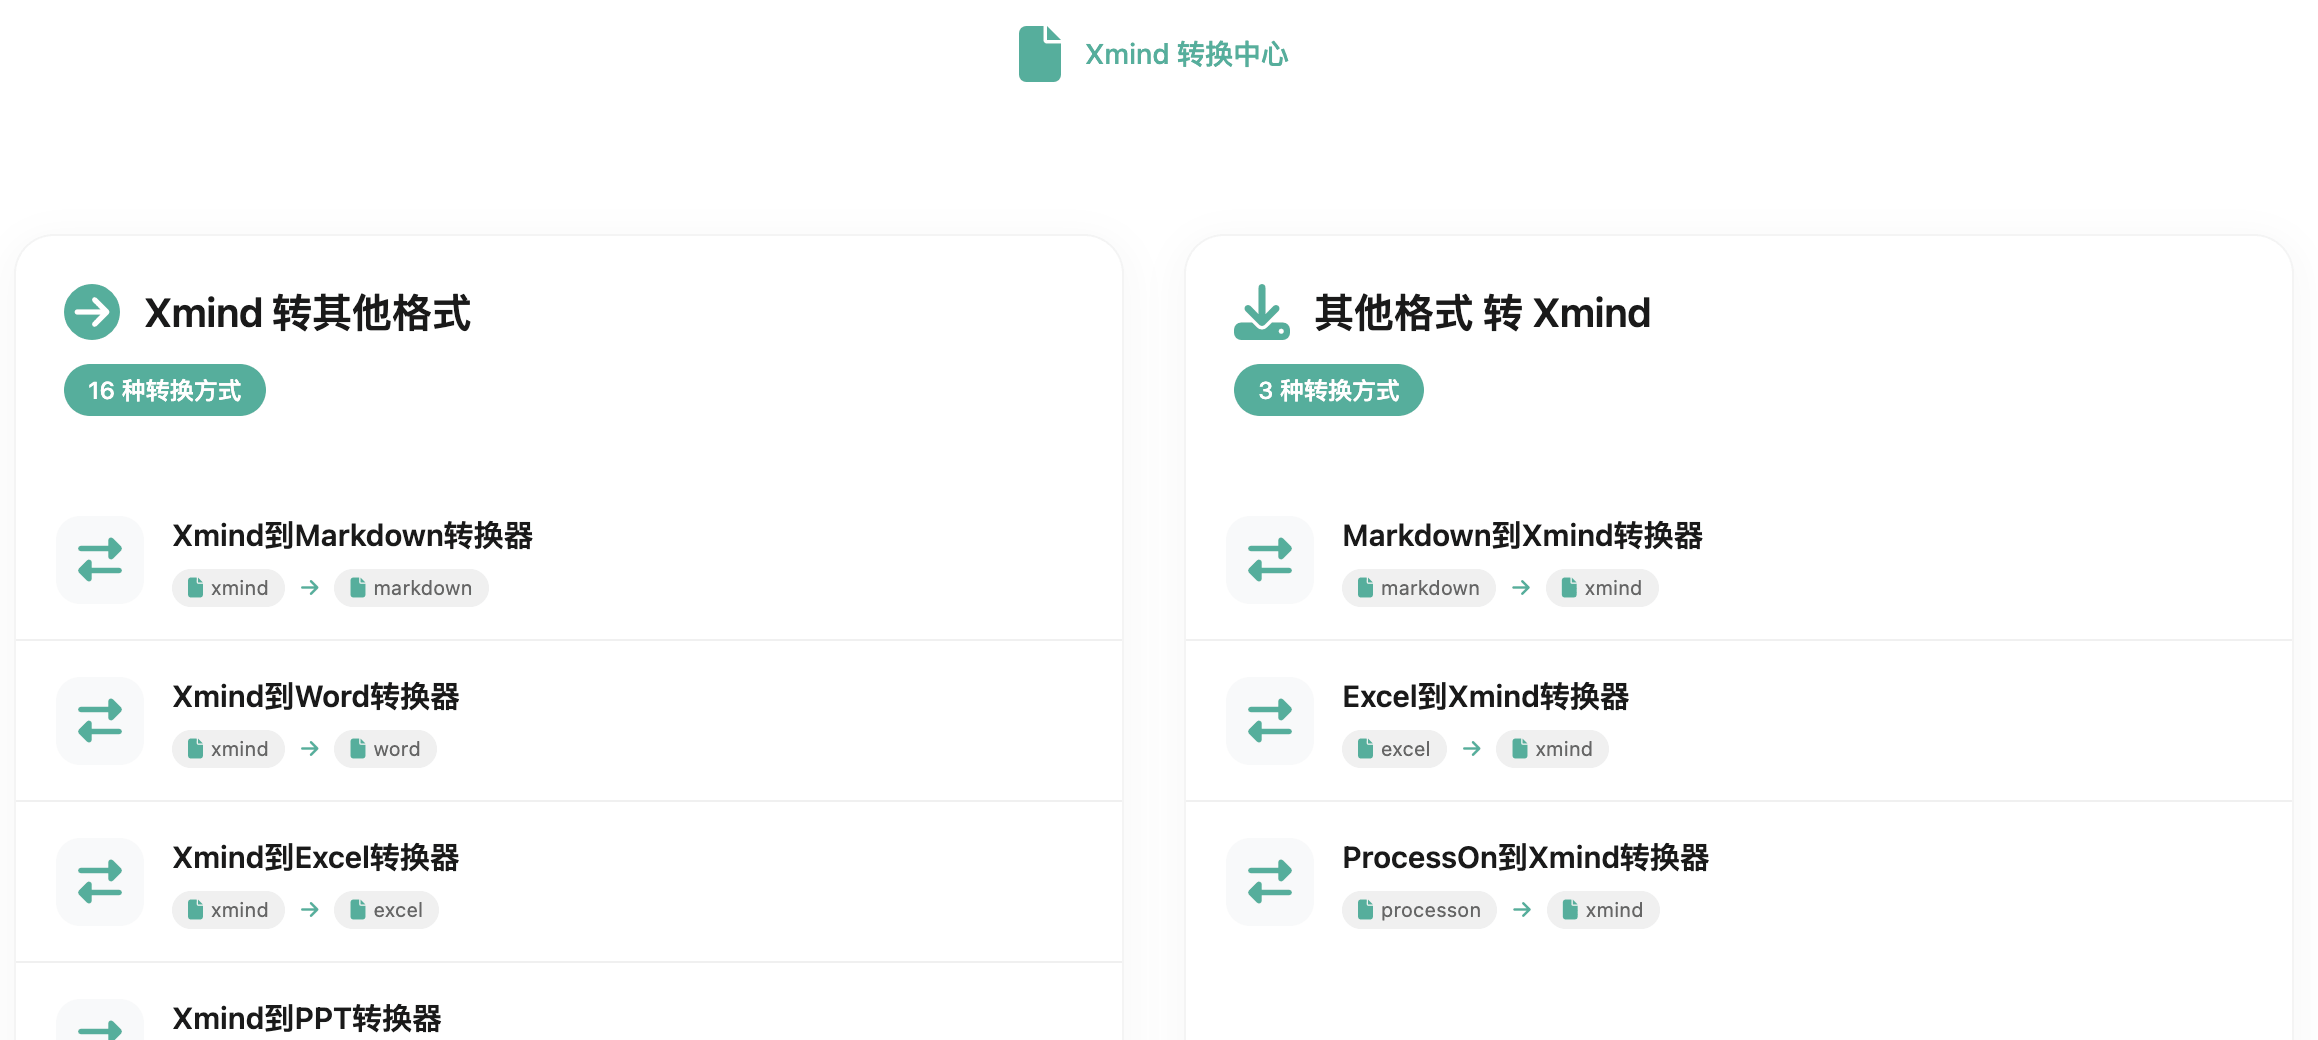Viewport: 2318px width, 1040px height.
Task: Open the Xmind到Word转换器 link
Action: pyautogui.click(x=315, y=697)
